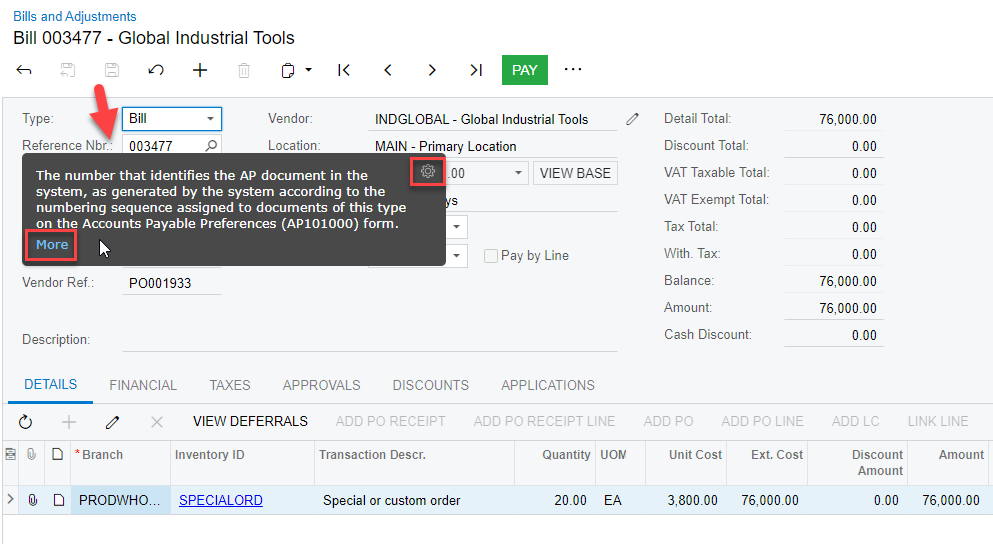
Task: Switch to the FINANCIAL tab
Action: click(x=143, y=385)
